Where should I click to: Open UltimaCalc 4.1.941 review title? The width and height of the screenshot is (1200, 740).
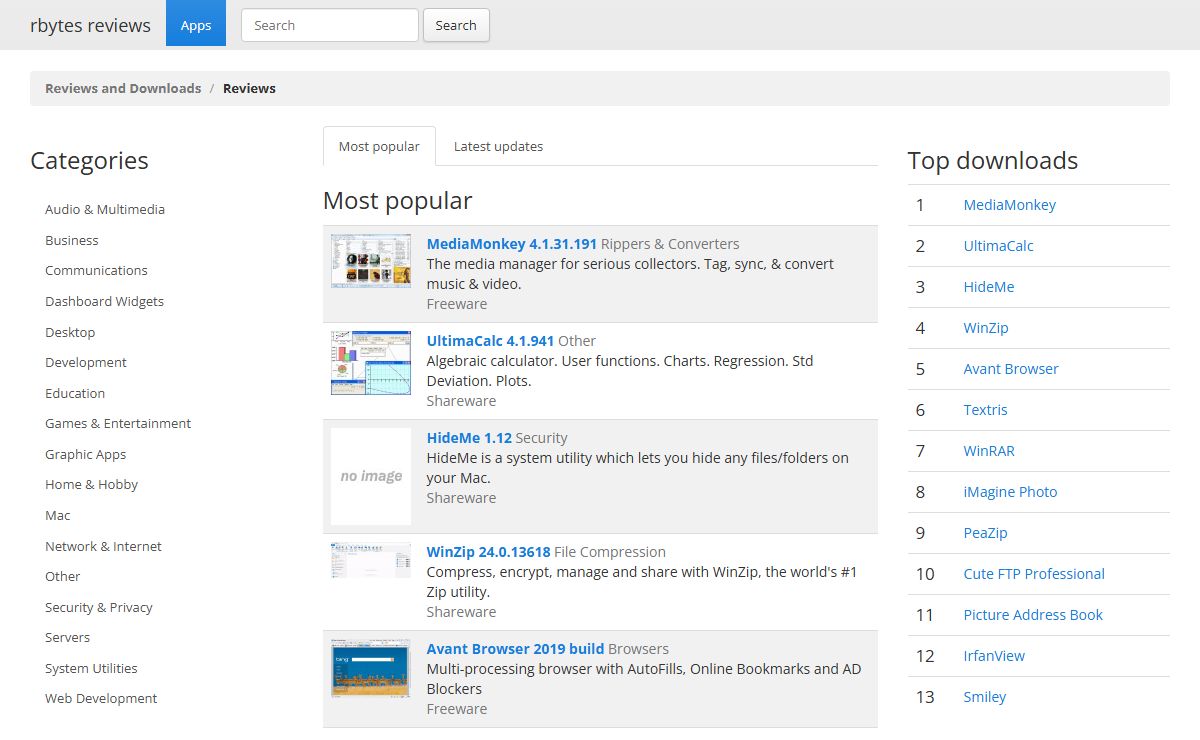click(490, 341)
